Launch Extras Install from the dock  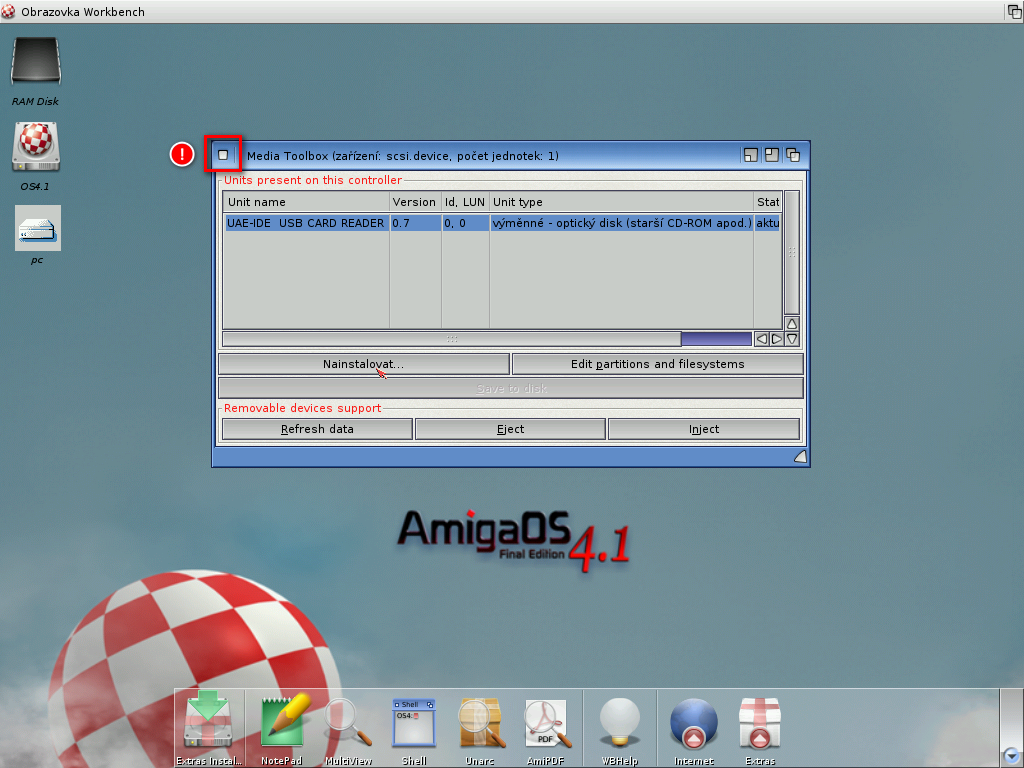[x=208, y=720]
